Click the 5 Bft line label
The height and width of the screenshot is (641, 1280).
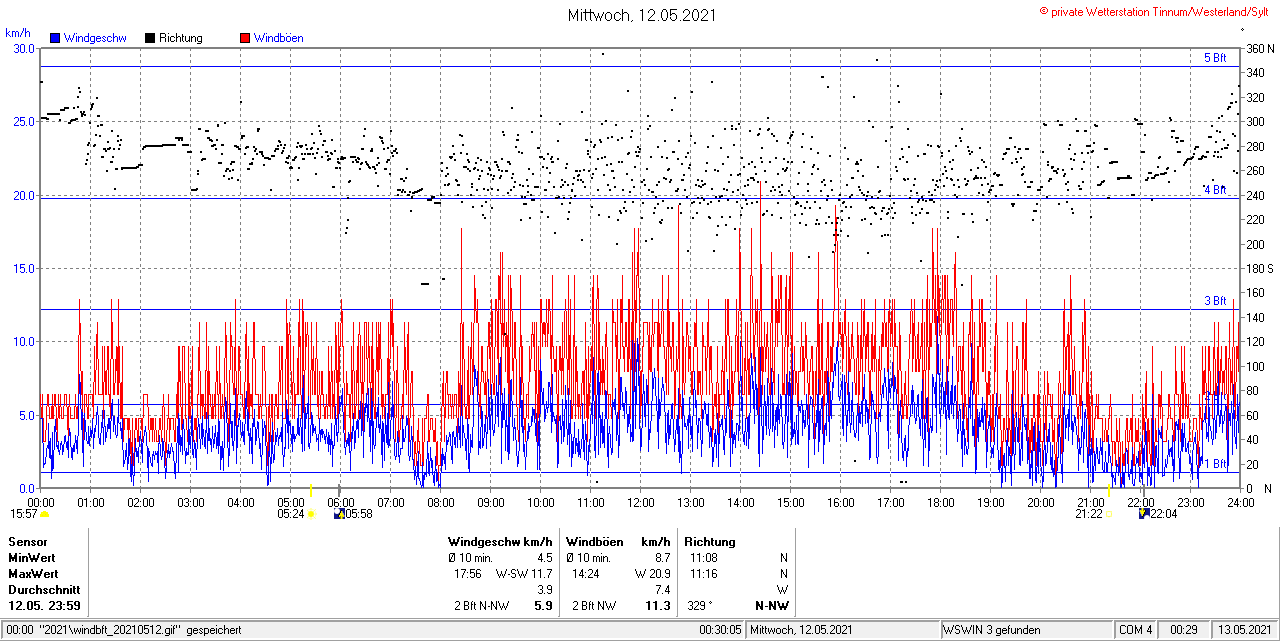(1214, 58)
